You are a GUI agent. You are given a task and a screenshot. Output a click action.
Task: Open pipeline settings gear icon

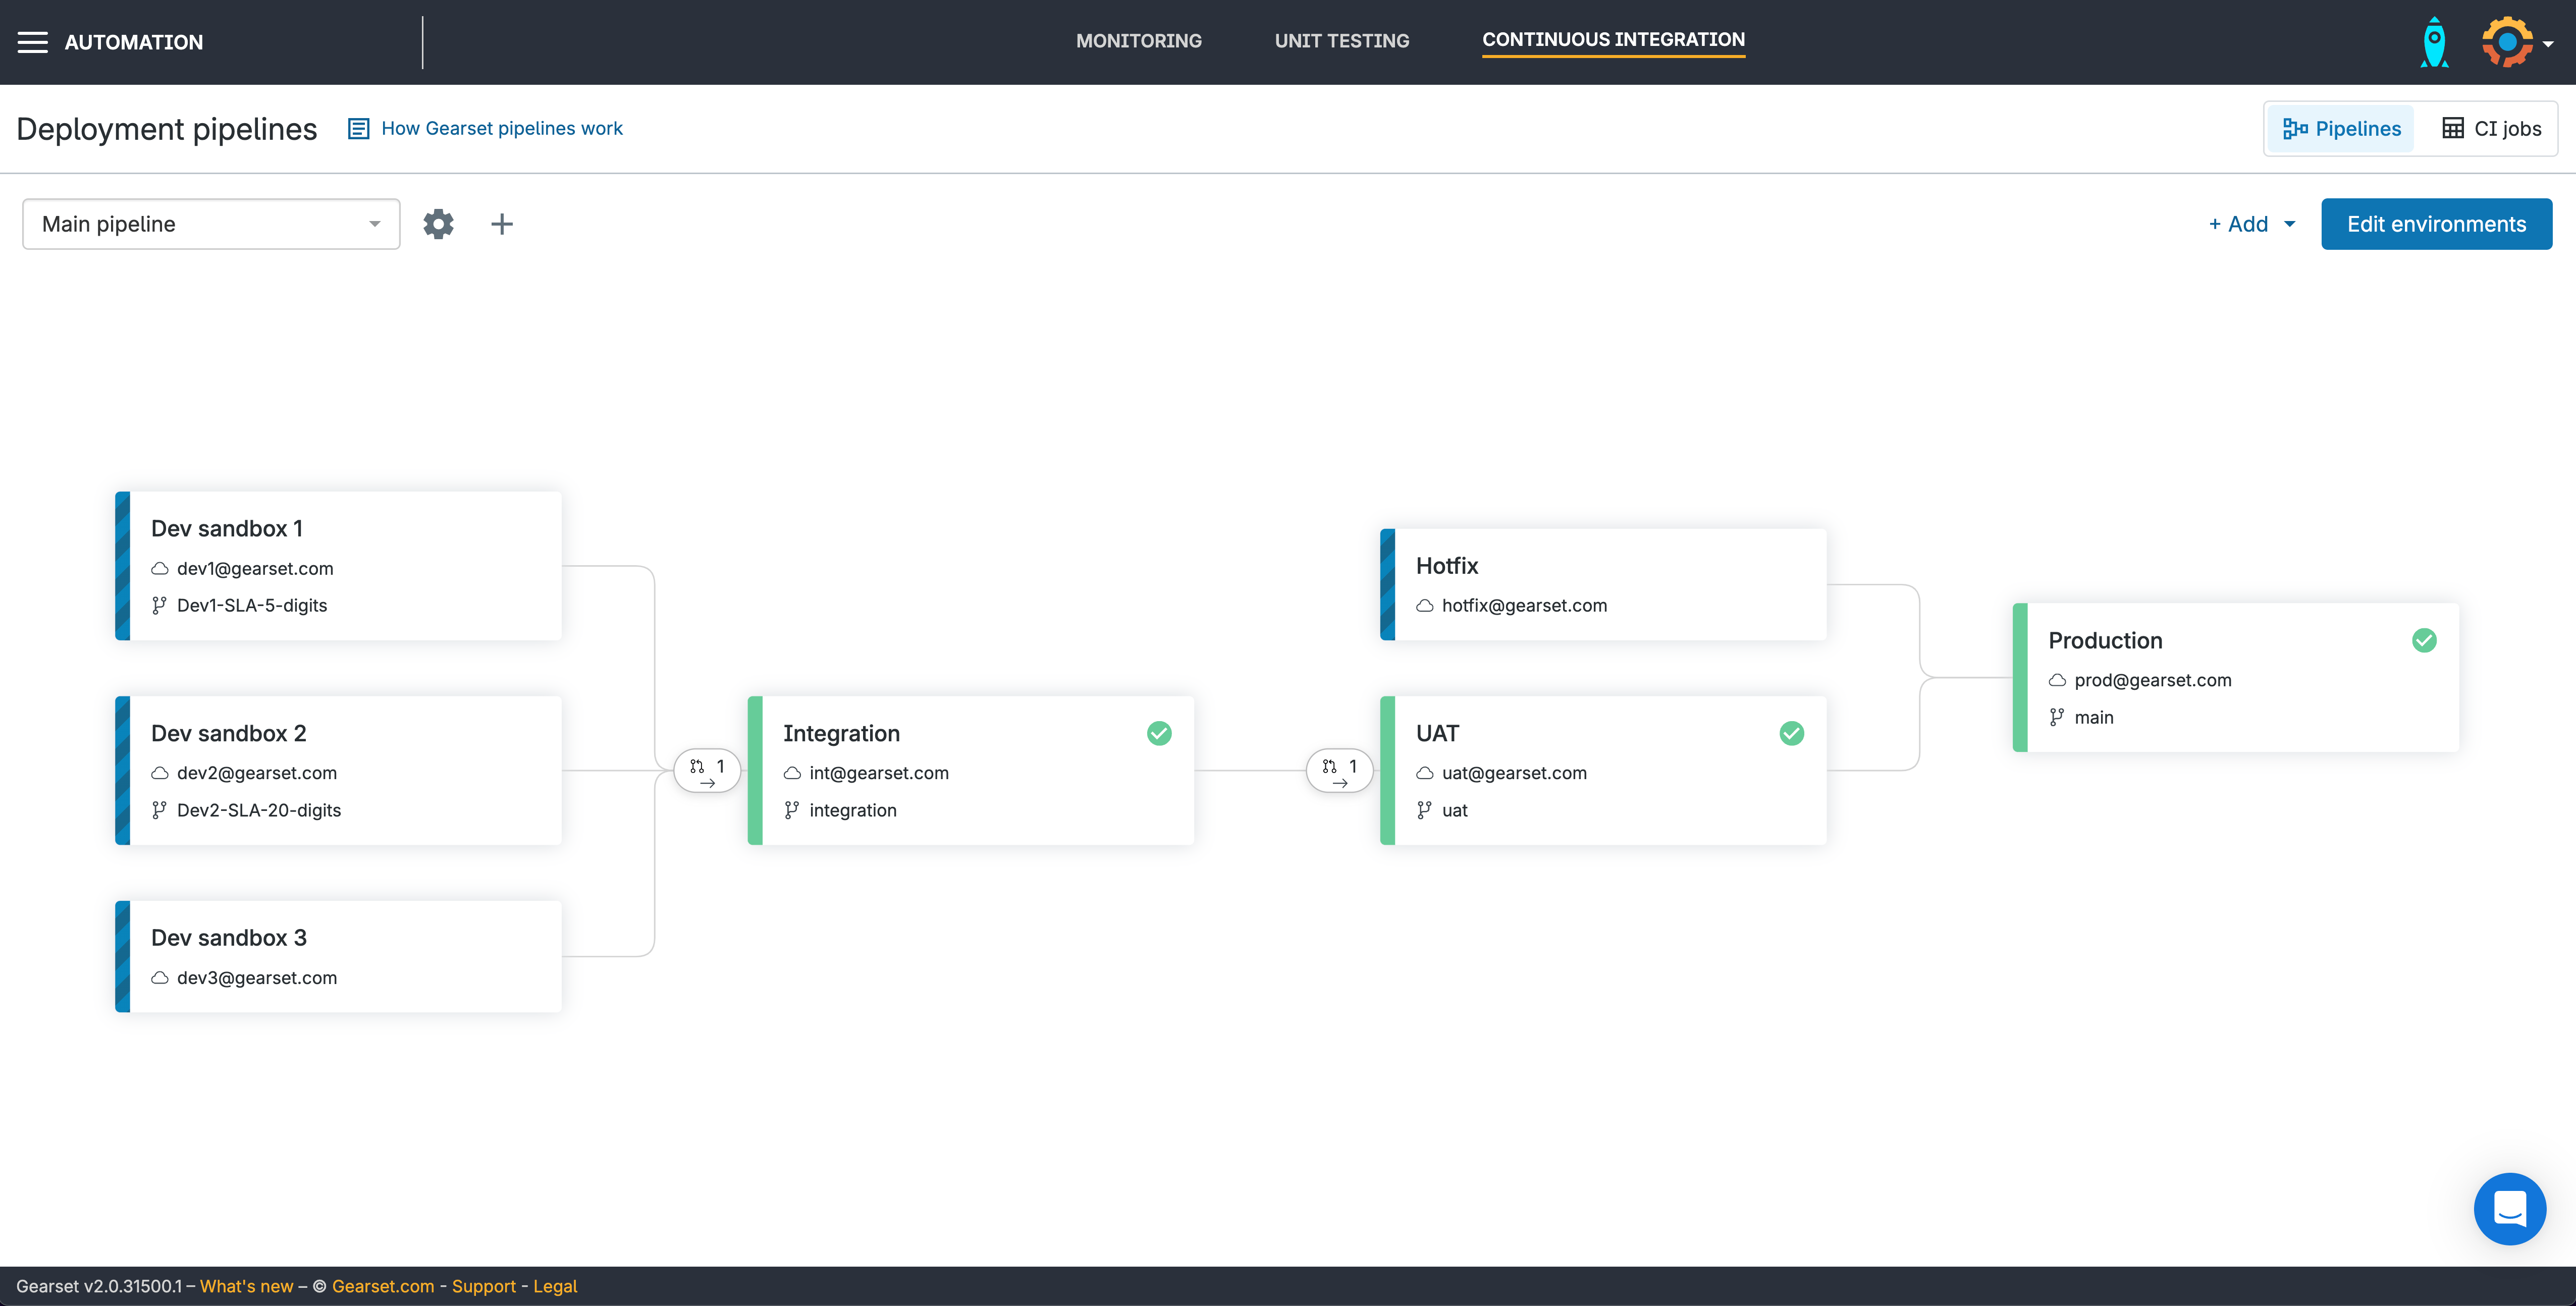438,224
